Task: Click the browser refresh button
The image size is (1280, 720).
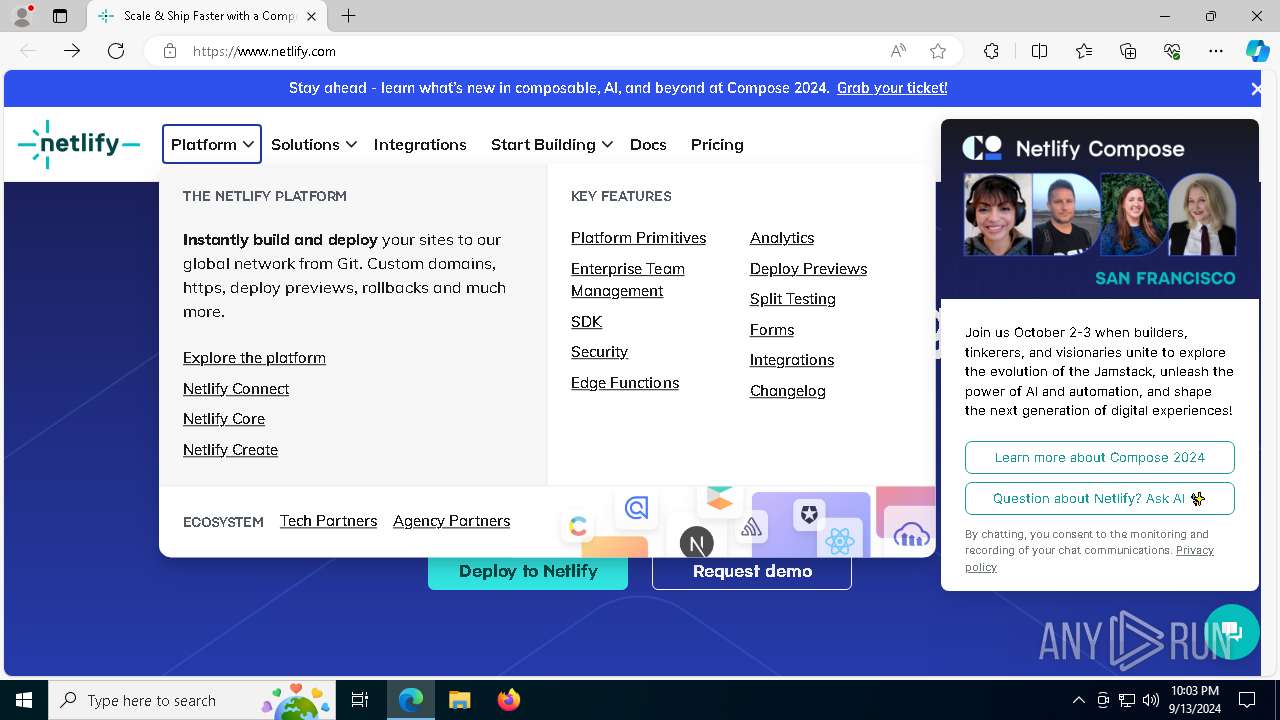Action: click(x=116, y=51)
